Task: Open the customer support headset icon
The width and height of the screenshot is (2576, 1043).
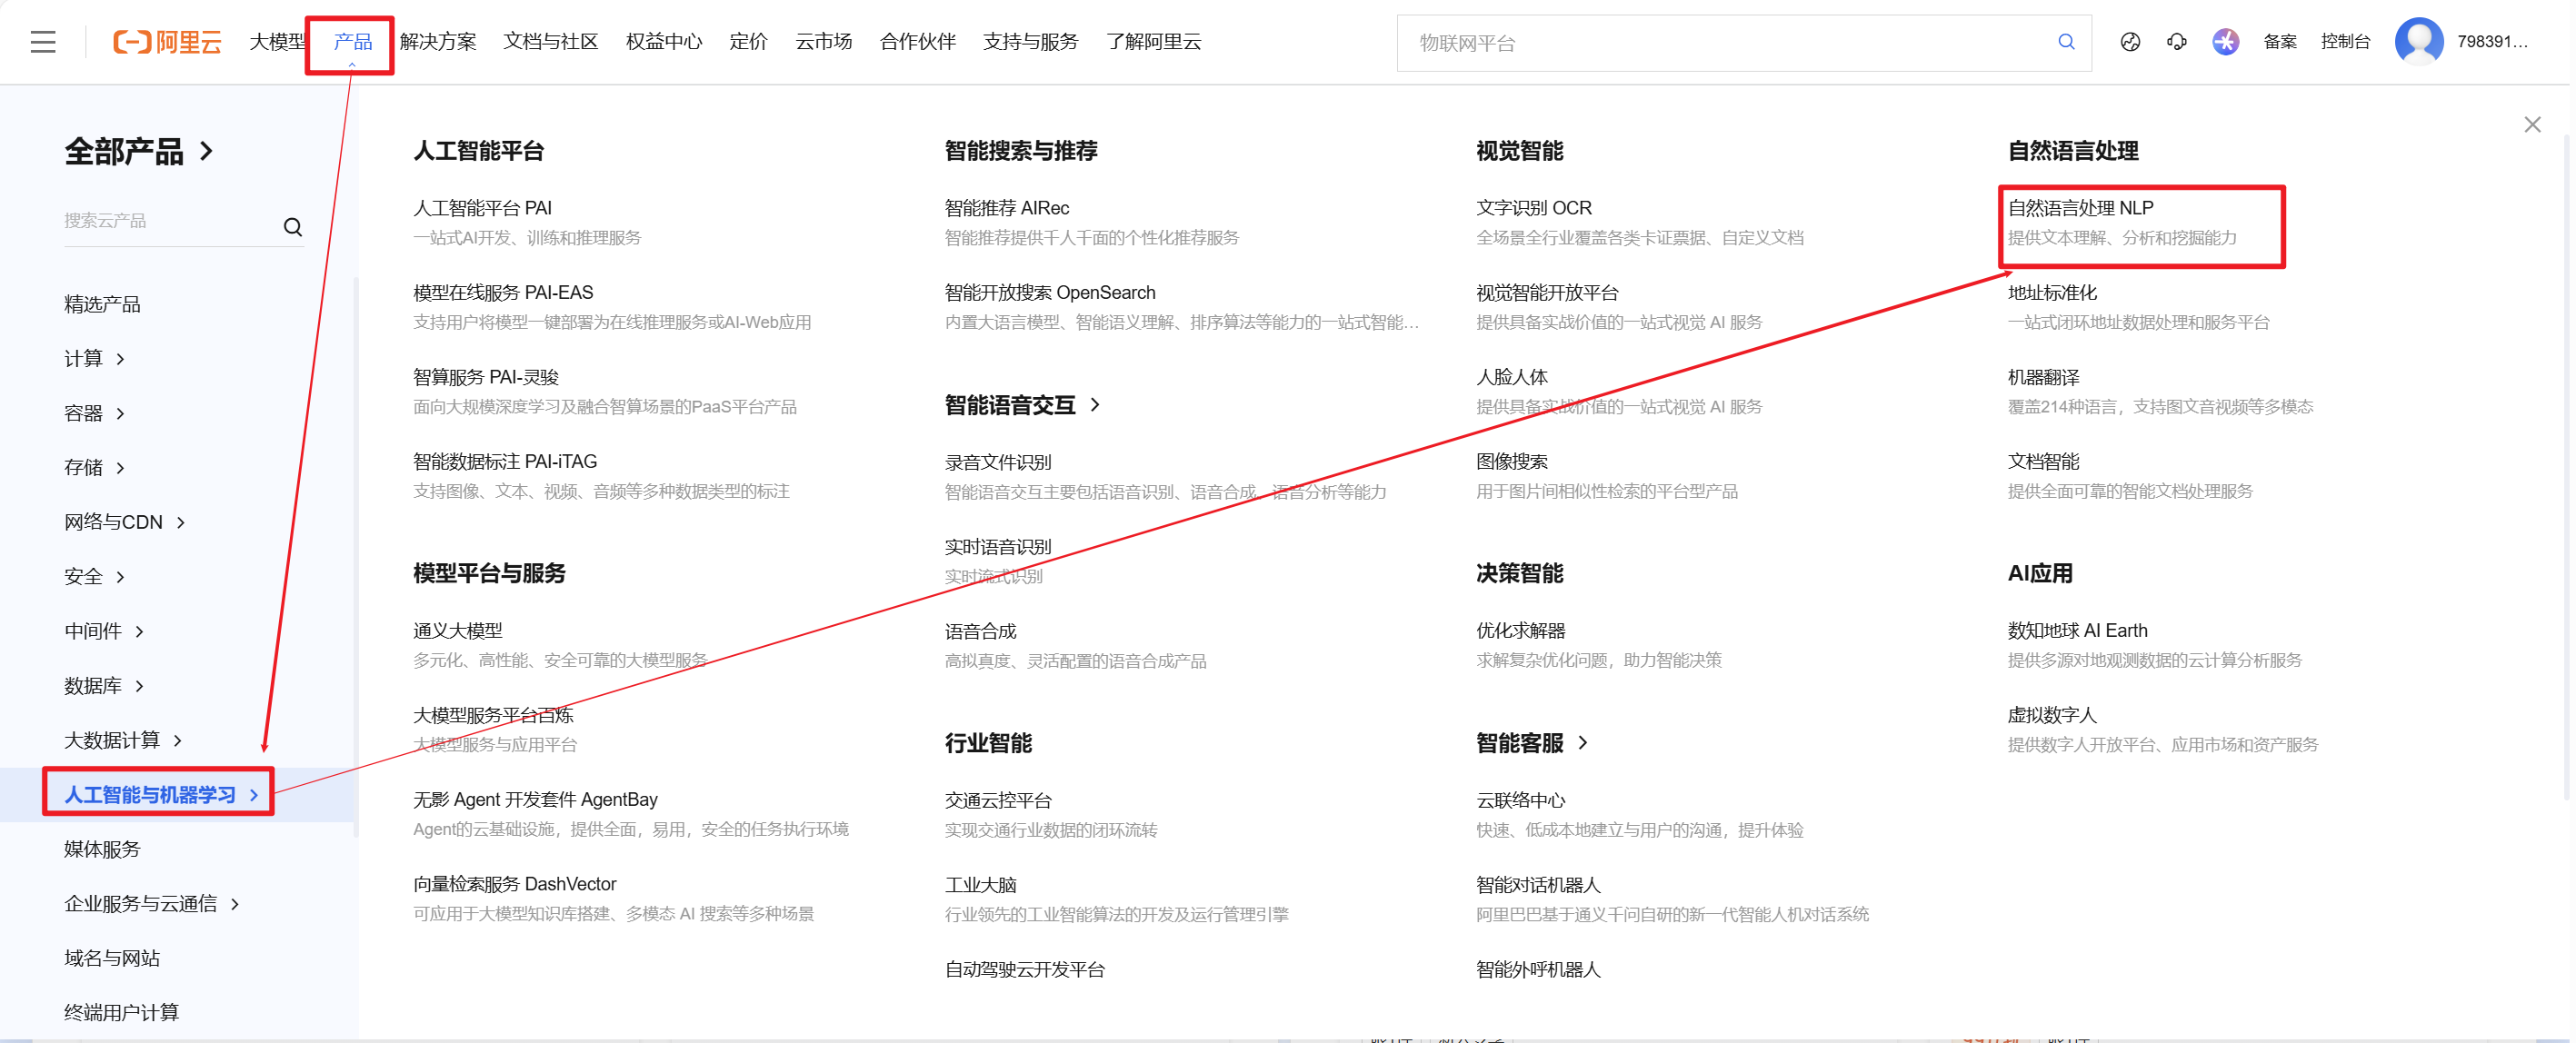Action: [x=2176, y=42]
